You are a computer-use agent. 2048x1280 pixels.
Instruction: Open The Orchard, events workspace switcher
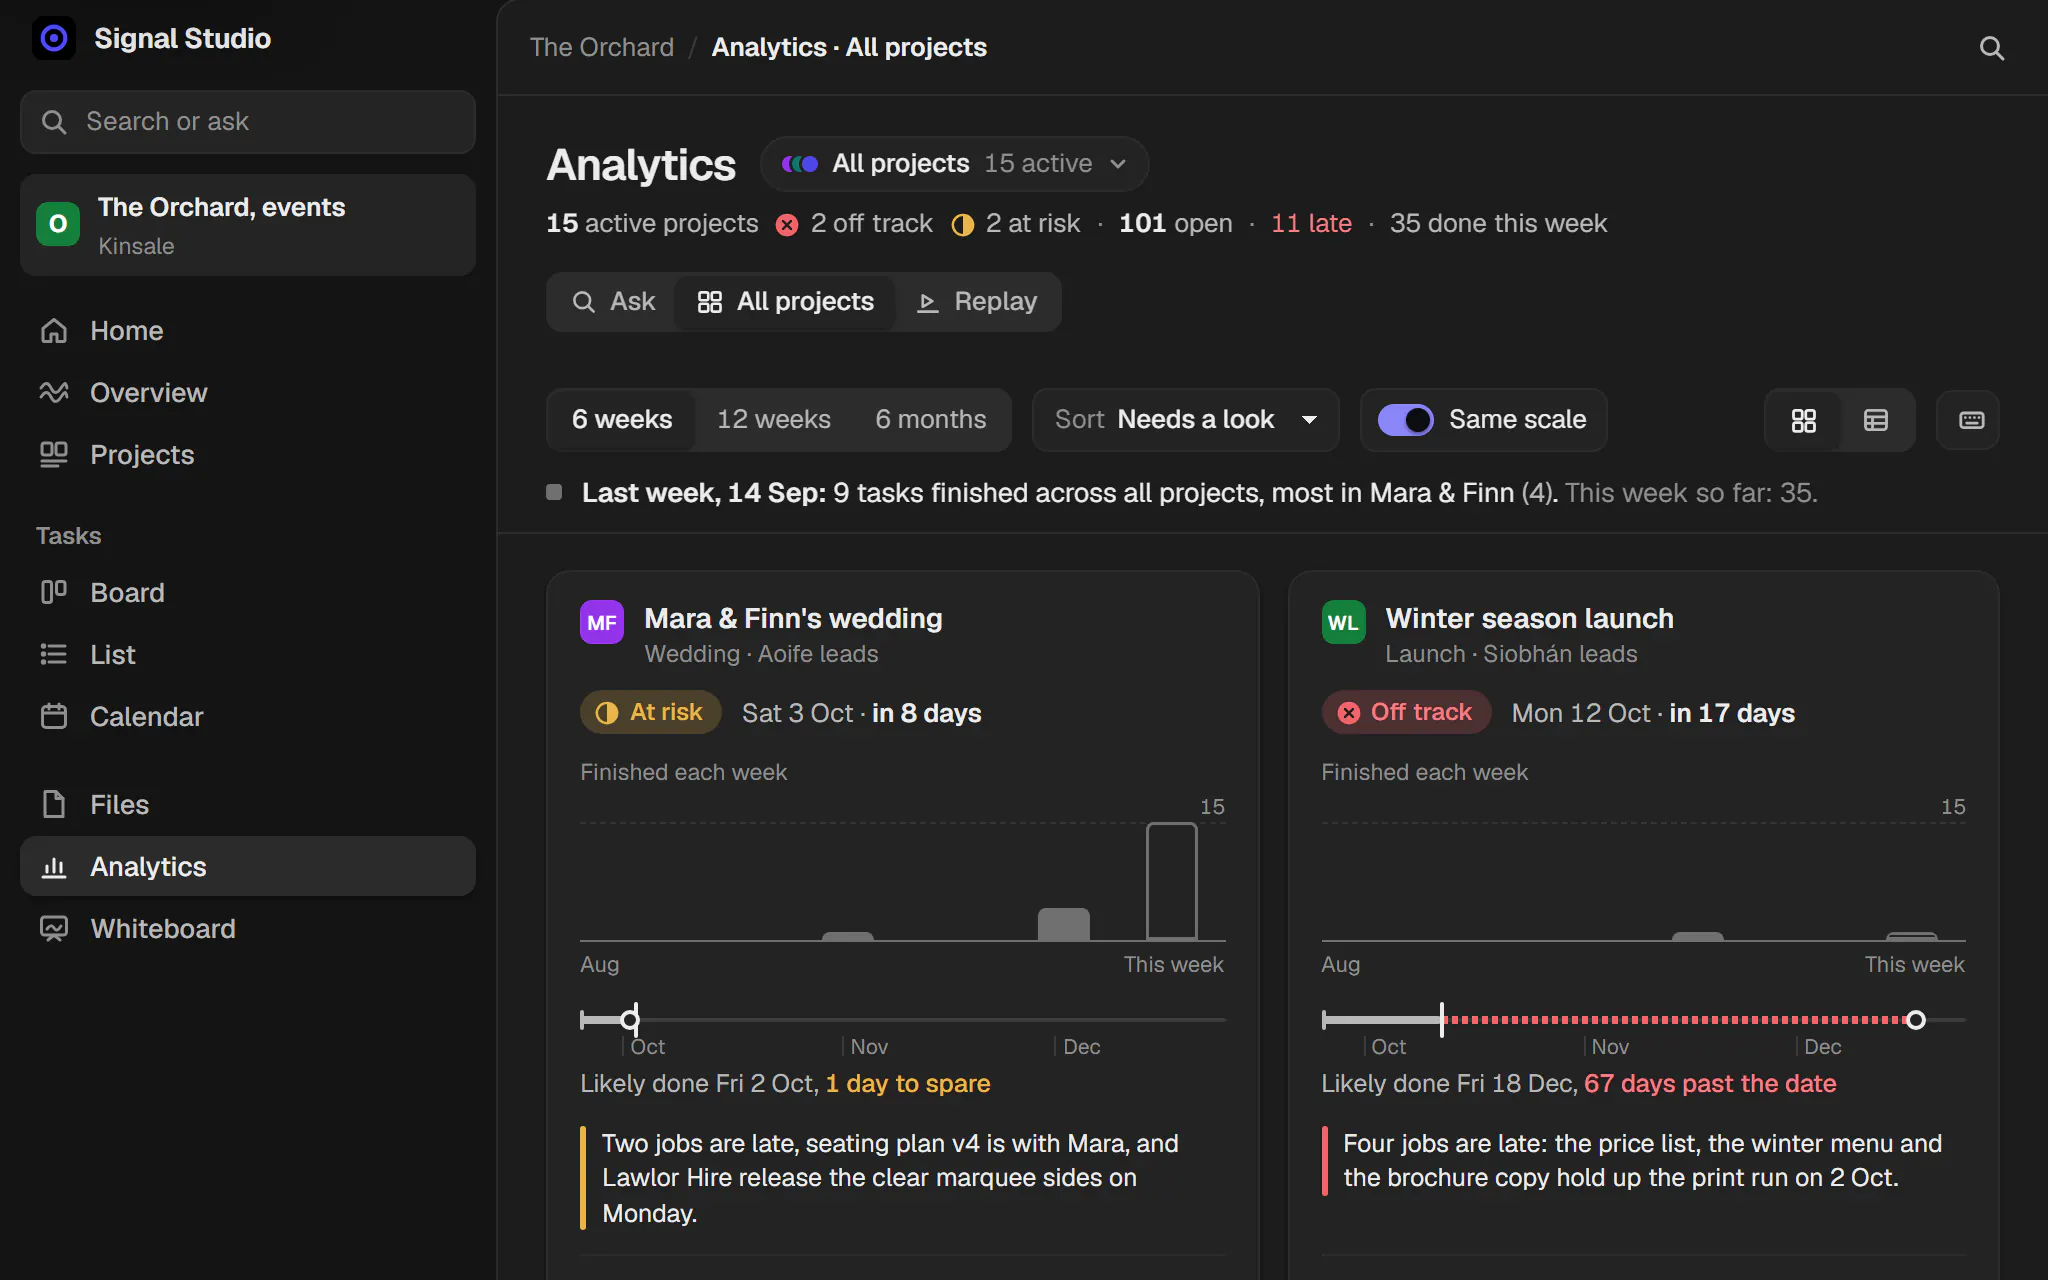[248, 225]
